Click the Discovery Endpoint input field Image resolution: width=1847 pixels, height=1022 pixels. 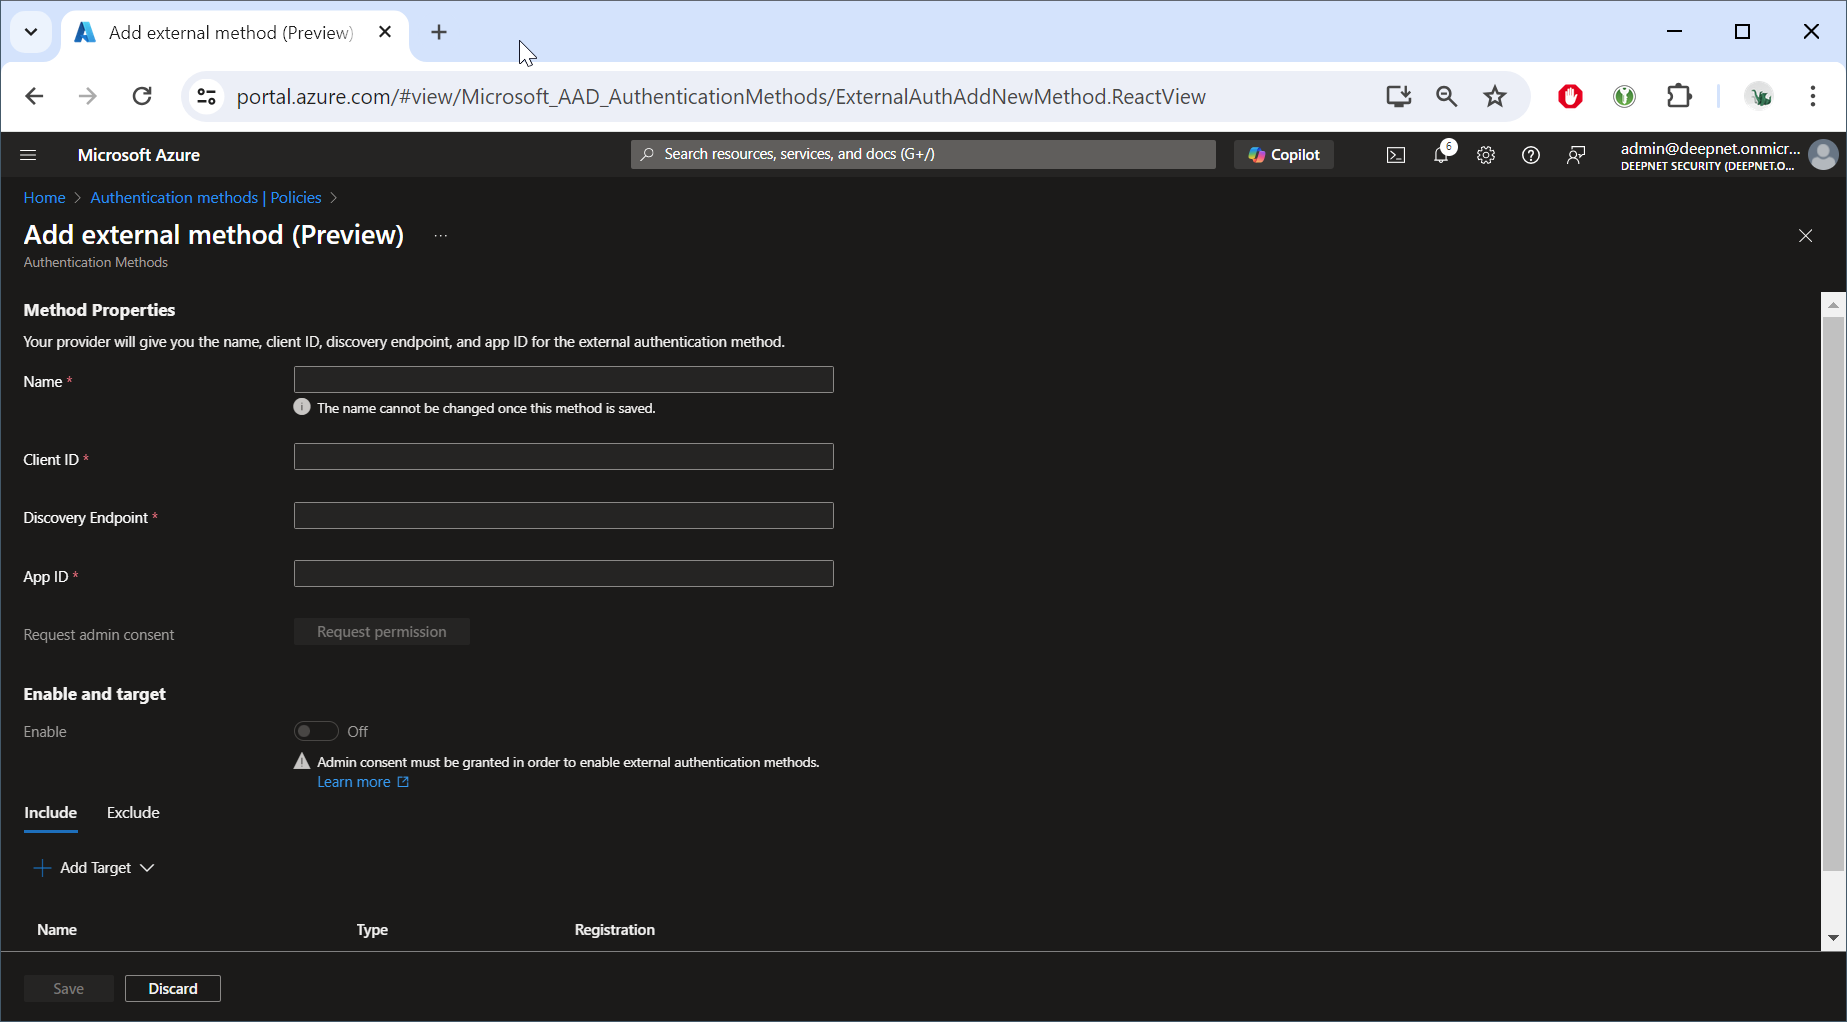(563, 516)
